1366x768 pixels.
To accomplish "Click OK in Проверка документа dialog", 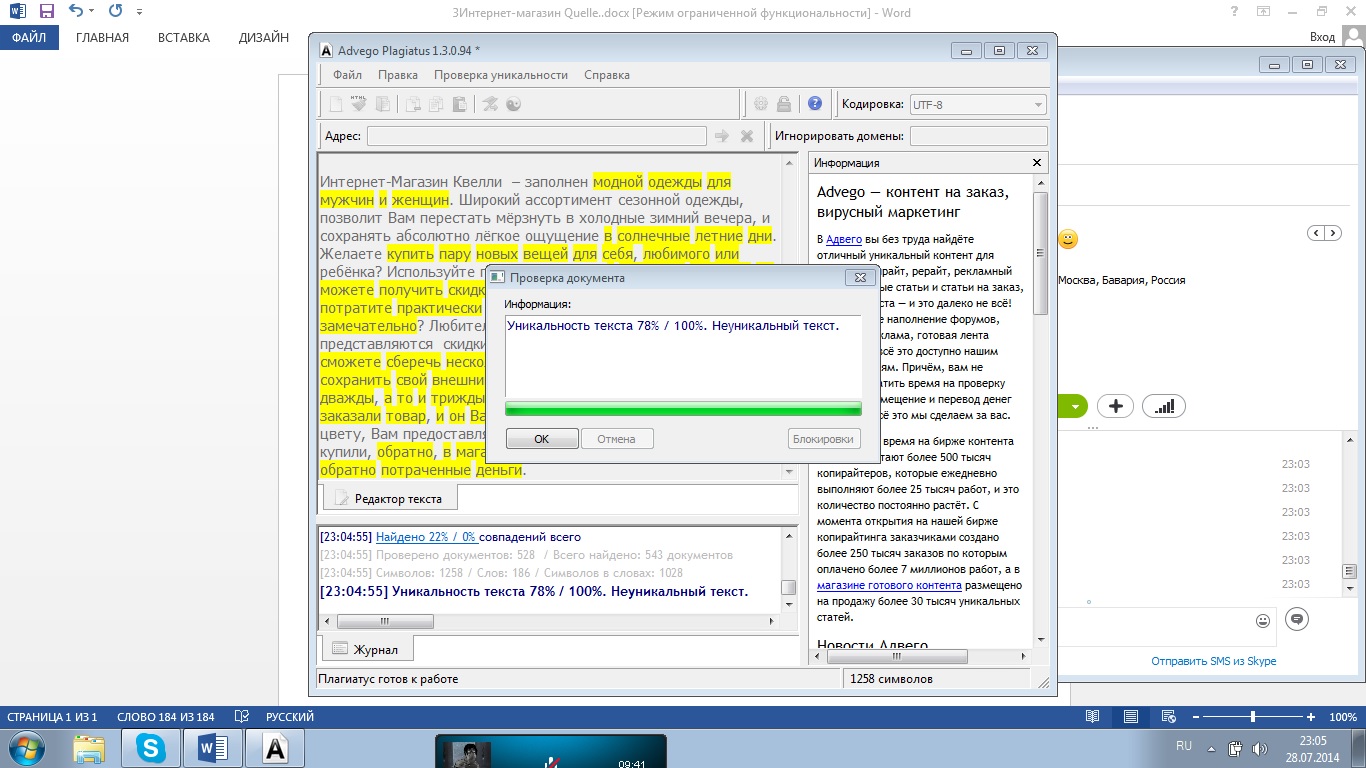I will 542,438.
